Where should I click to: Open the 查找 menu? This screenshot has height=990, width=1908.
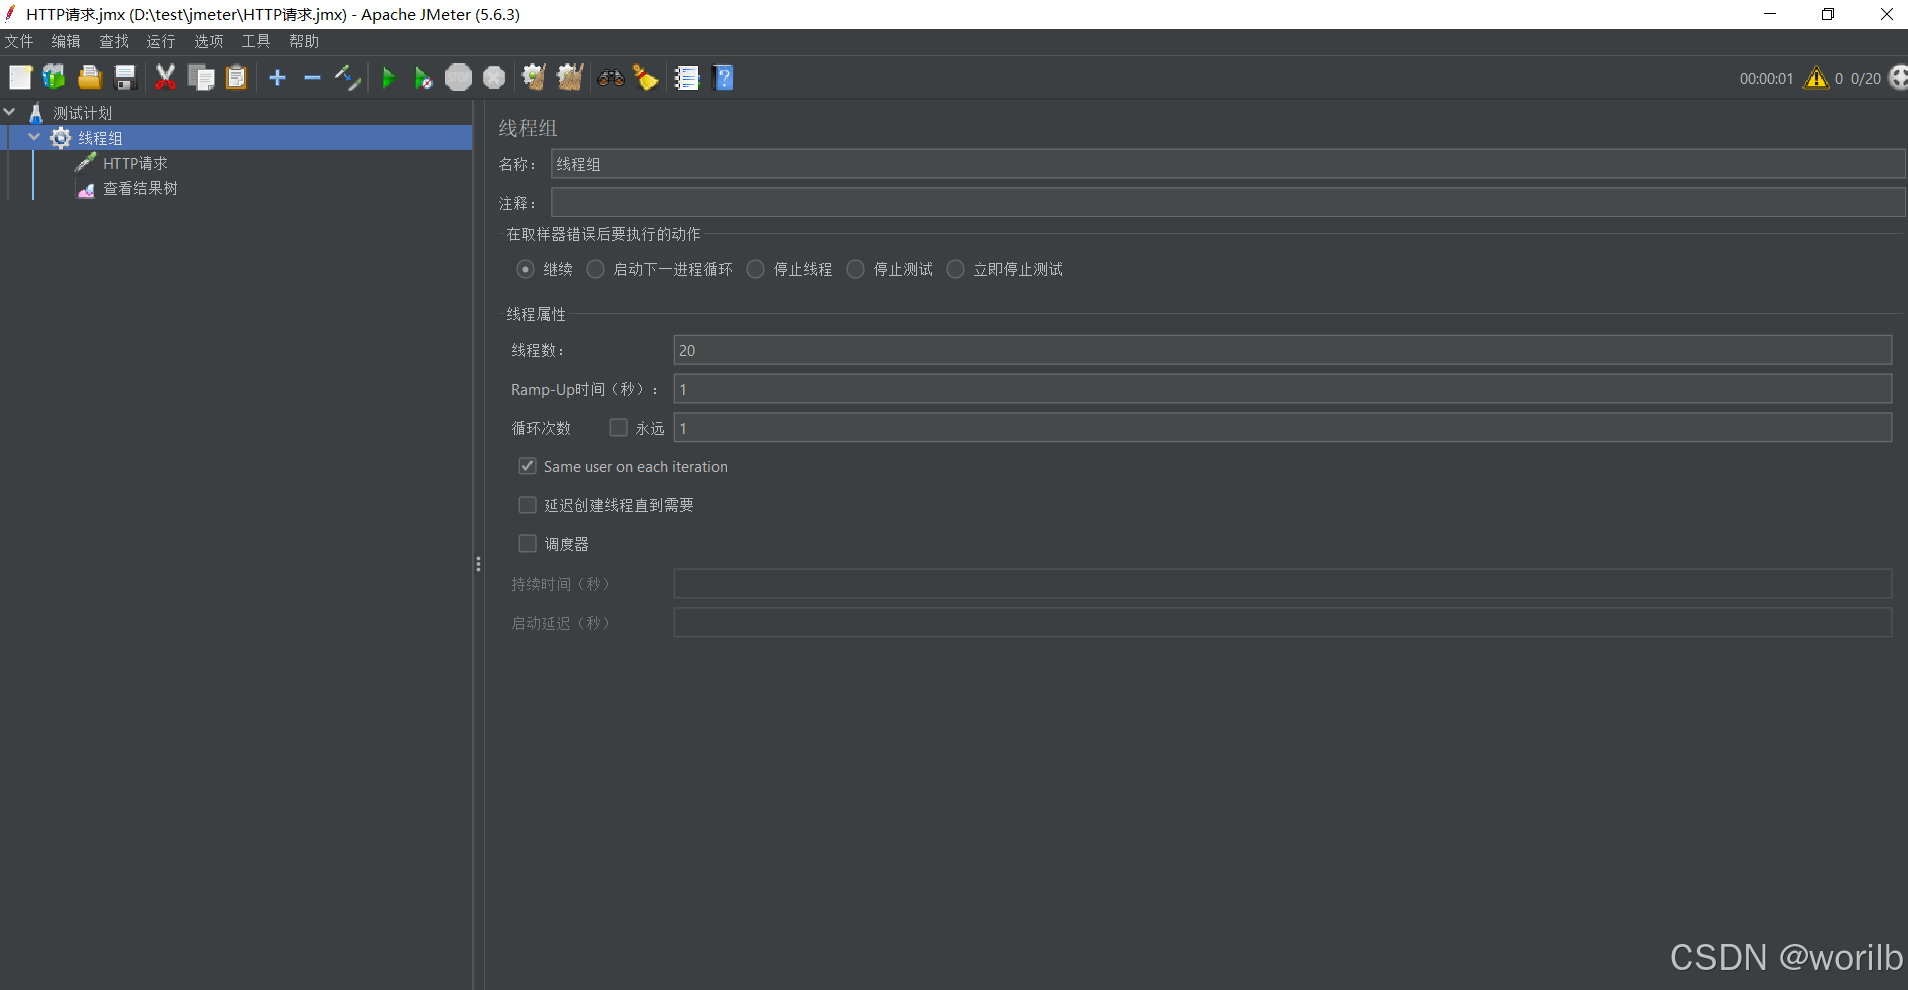(x=114, y=41)
